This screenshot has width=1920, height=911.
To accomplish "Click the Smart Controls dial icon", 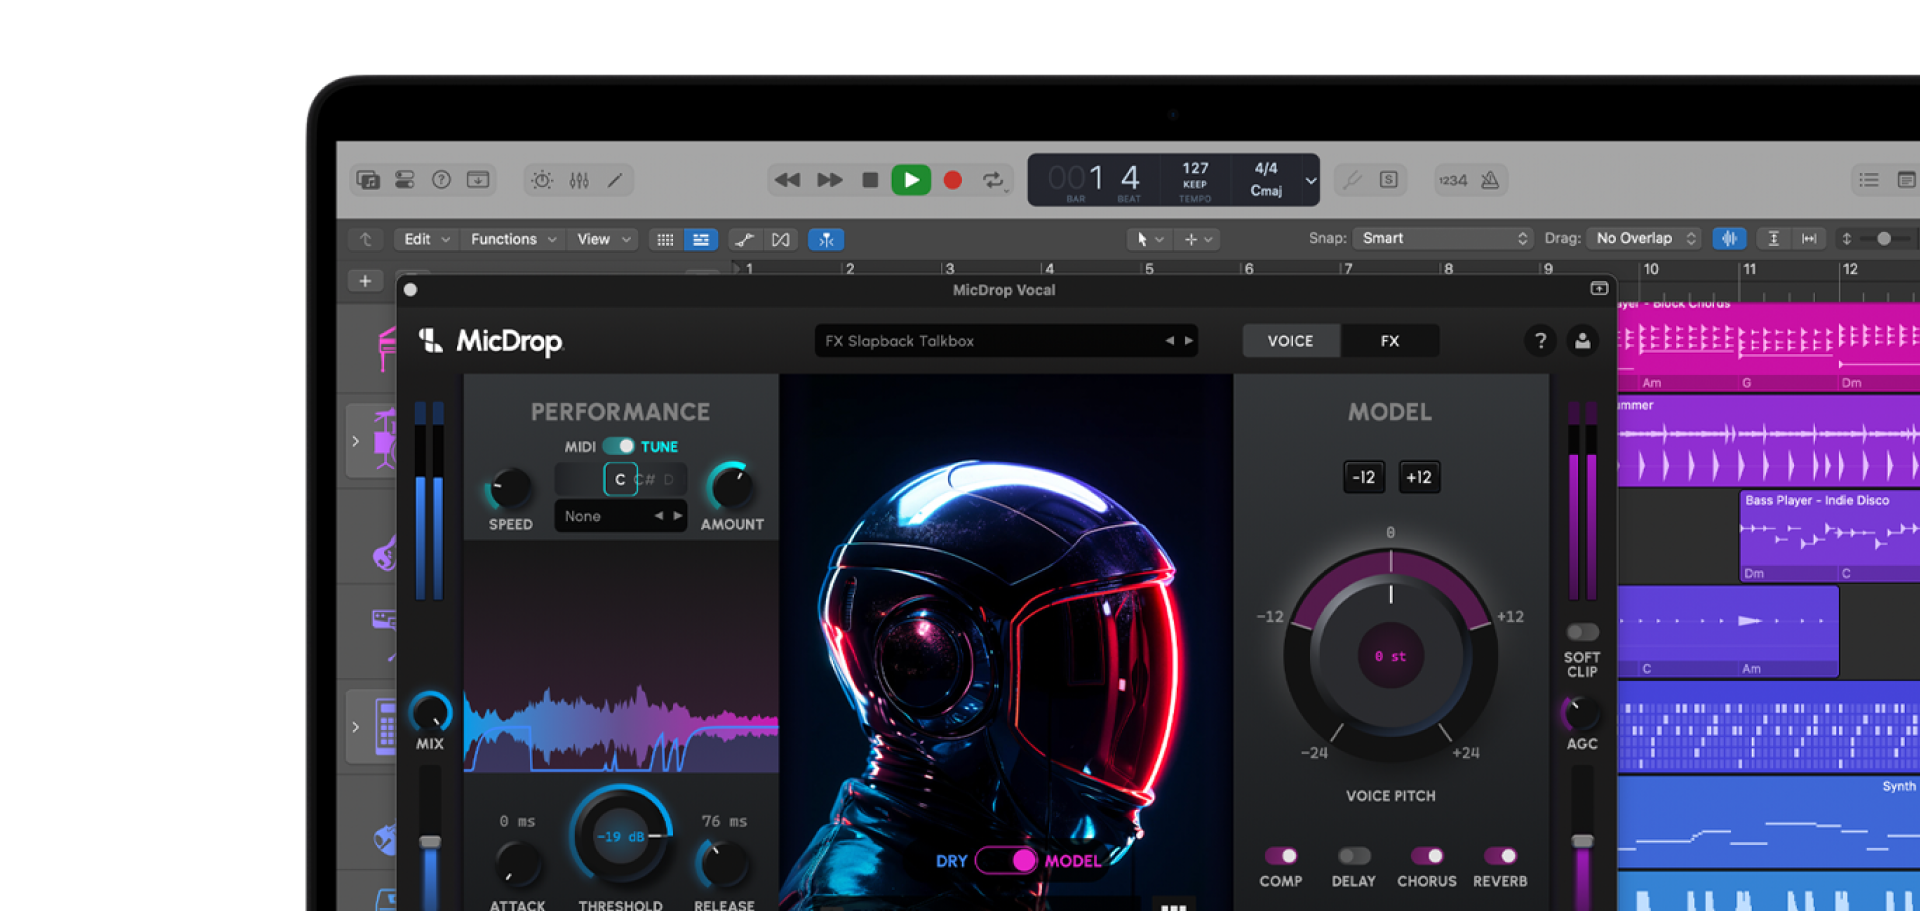I will (x=542, y=180).
